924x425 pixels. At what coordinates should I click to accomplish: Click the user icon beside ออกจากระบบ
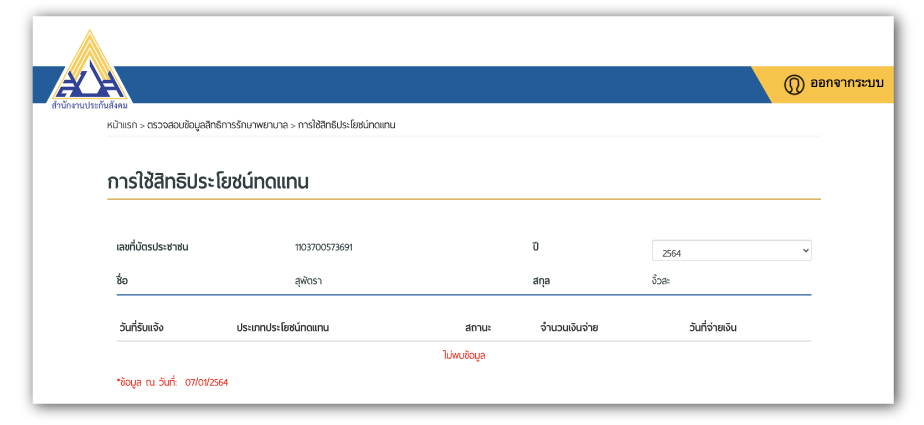coord(794,84)
